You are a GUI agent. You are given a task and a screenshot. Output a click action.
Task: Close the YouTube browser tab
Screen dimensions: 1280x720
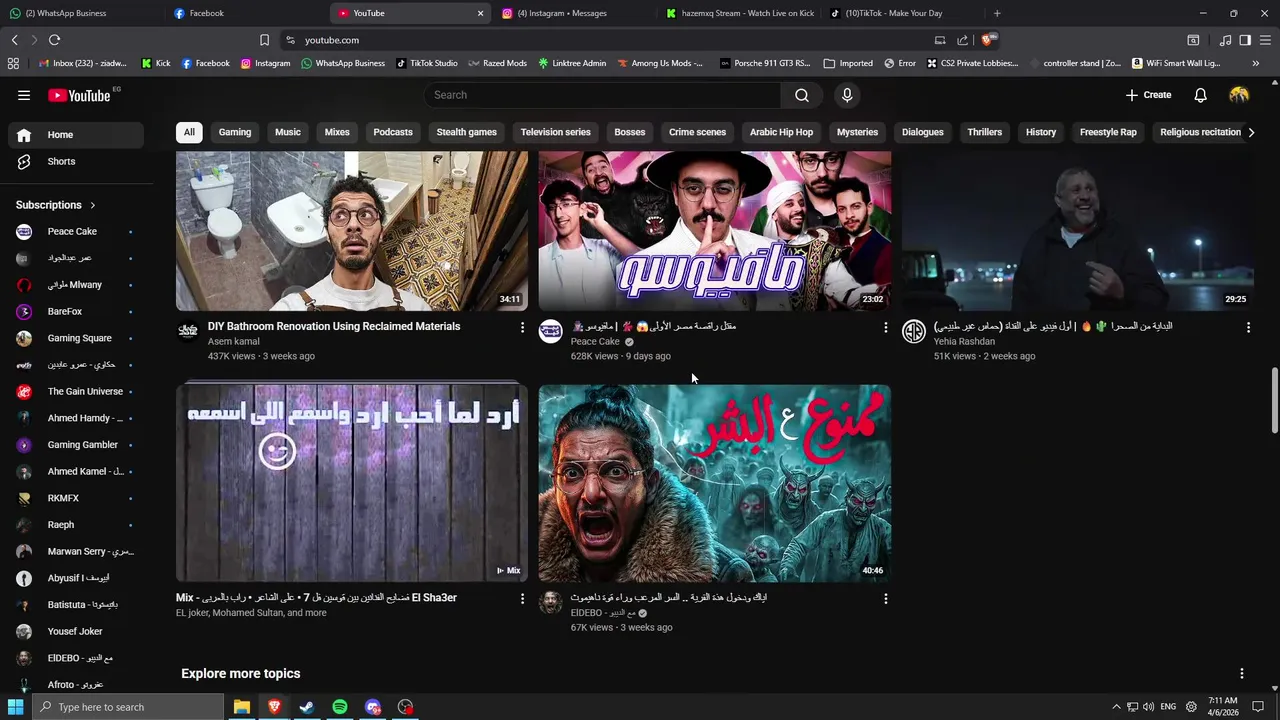pyautogui.click(x=480, y=13)
